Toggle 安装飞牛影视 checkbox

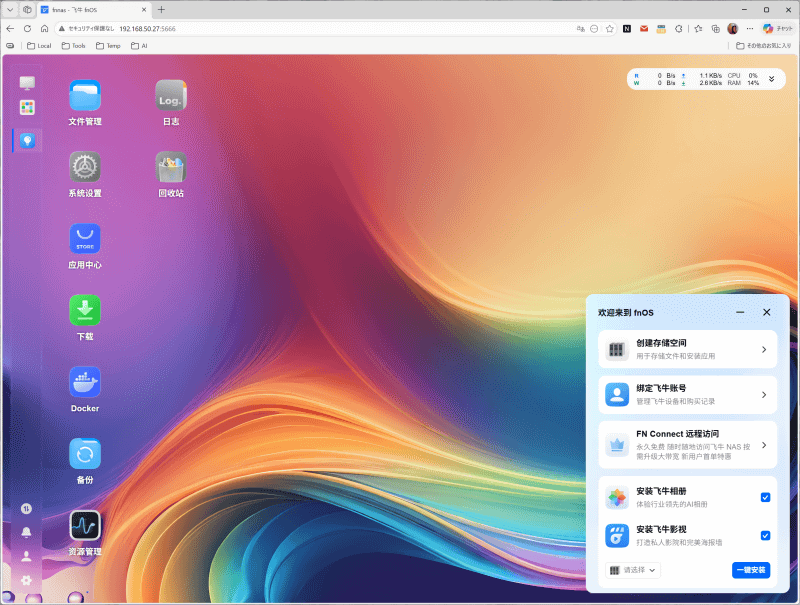click(x=765, y=535)
